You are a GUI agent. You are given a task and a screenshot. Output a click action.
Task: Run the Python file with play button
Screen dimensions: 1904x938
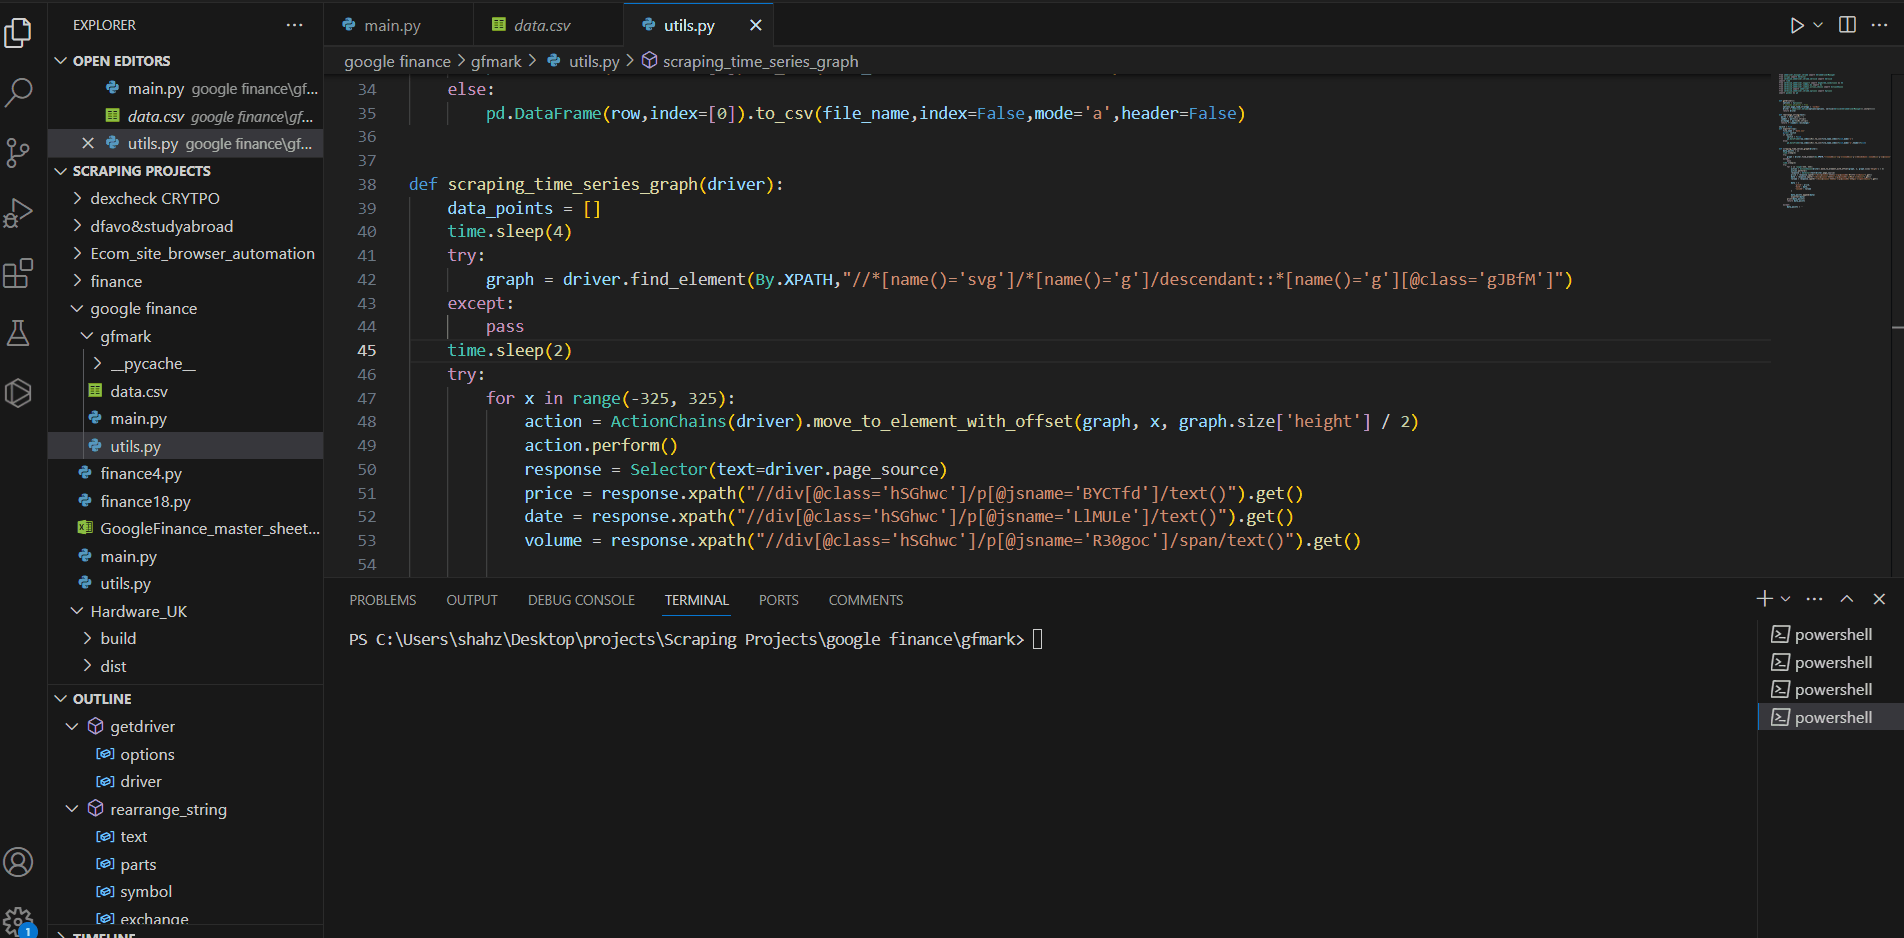point(1797,25)
